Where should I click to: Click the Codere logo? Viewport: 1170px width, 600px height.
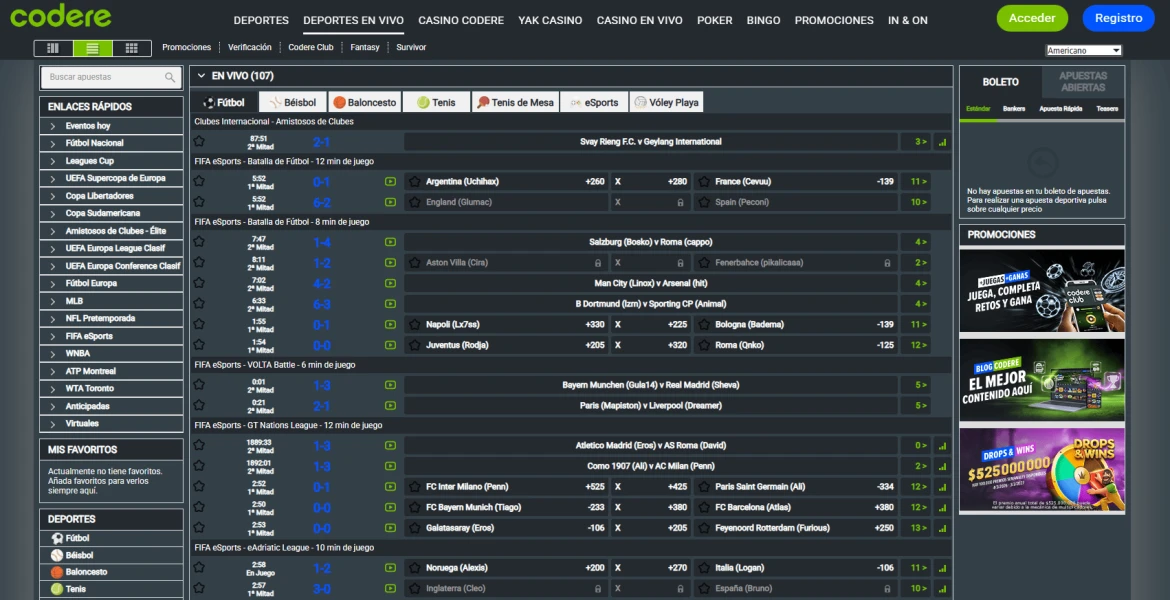(60, 15)
